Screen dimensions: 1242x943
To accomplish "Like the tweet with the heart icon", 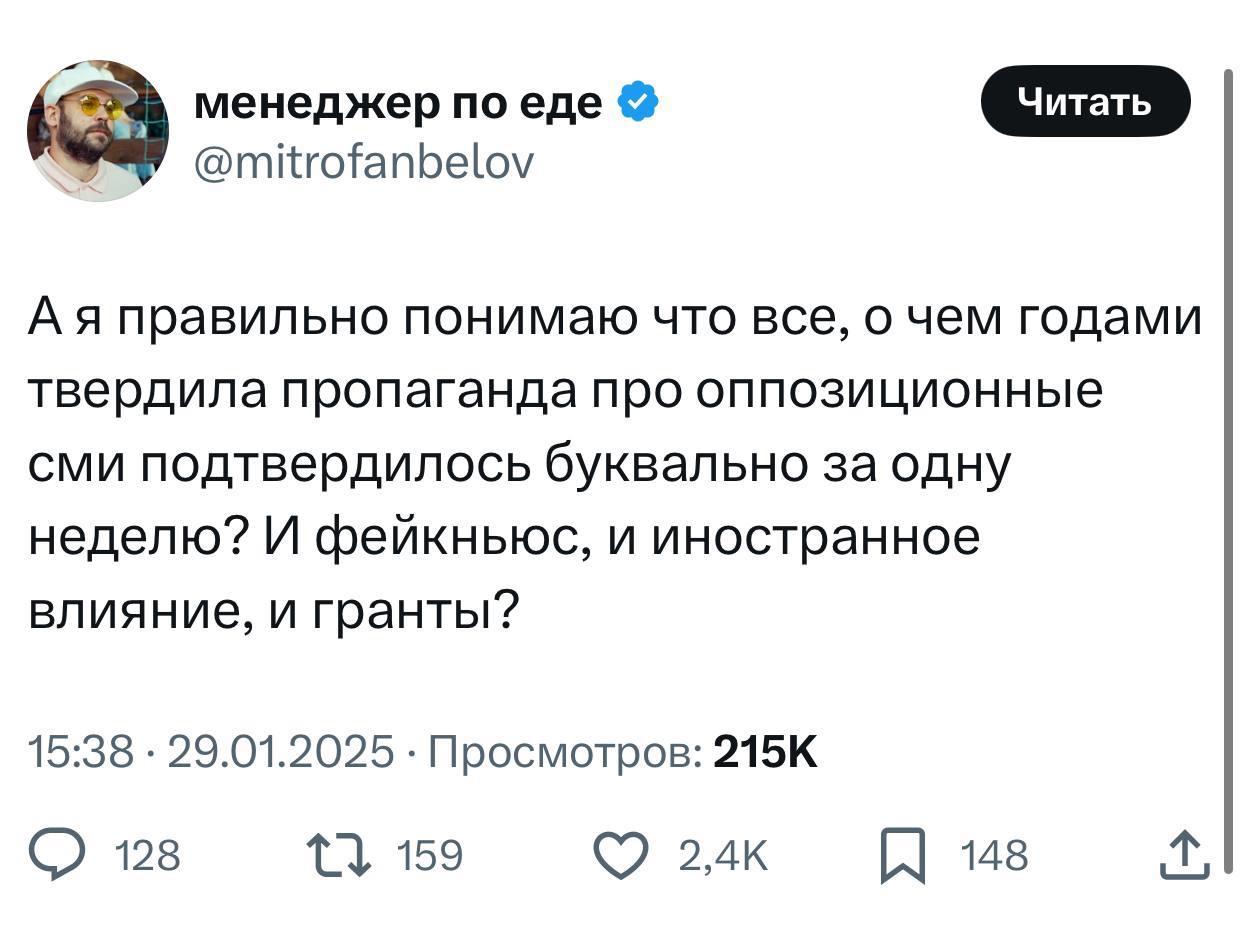I will pos(622,856).
